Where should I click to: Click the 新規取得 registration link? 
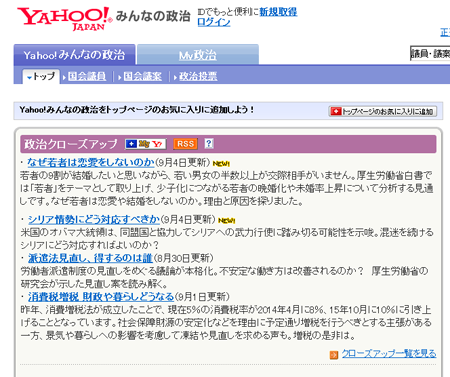tap(278, 12)
